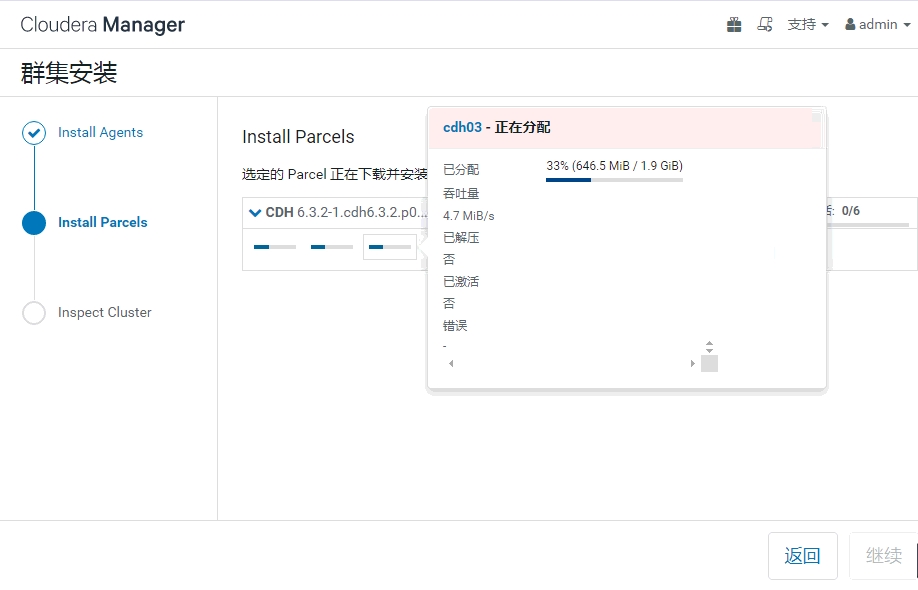Click the 已分配 label in popup
The width and height of the screenshot is (918, 590).
[461, 169]
